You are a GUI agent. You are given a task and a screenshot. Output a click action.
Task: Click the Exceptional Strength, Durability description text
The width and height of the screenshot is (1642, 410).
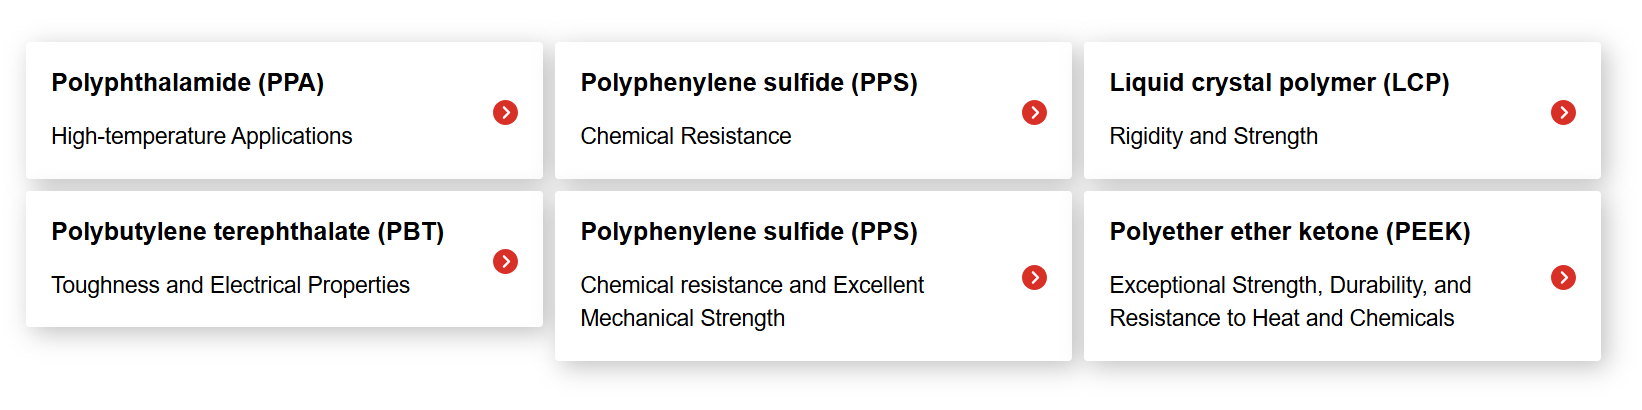(1290, 301)
